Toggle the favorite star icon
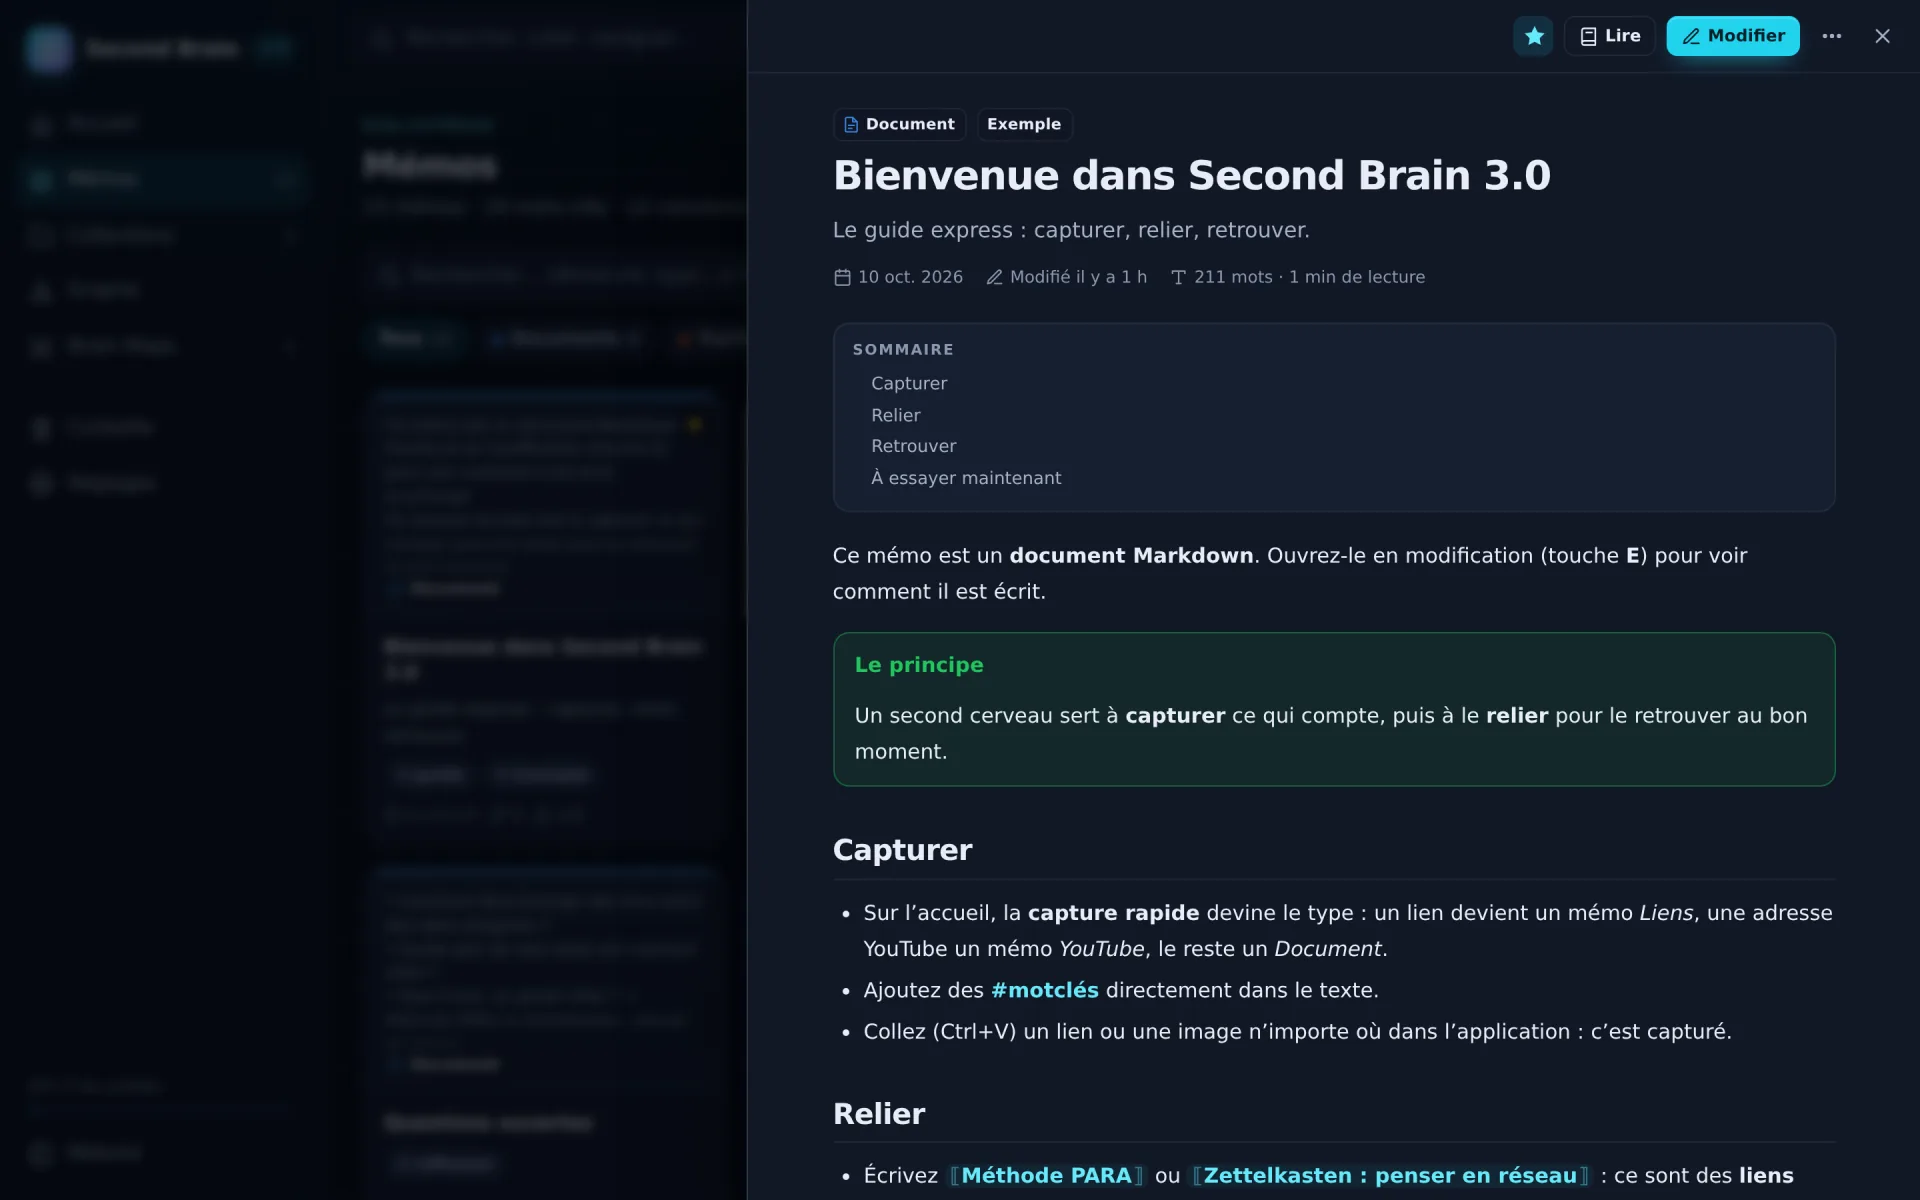This screenshot has height=1200, width=1920. click(1533, 36)
